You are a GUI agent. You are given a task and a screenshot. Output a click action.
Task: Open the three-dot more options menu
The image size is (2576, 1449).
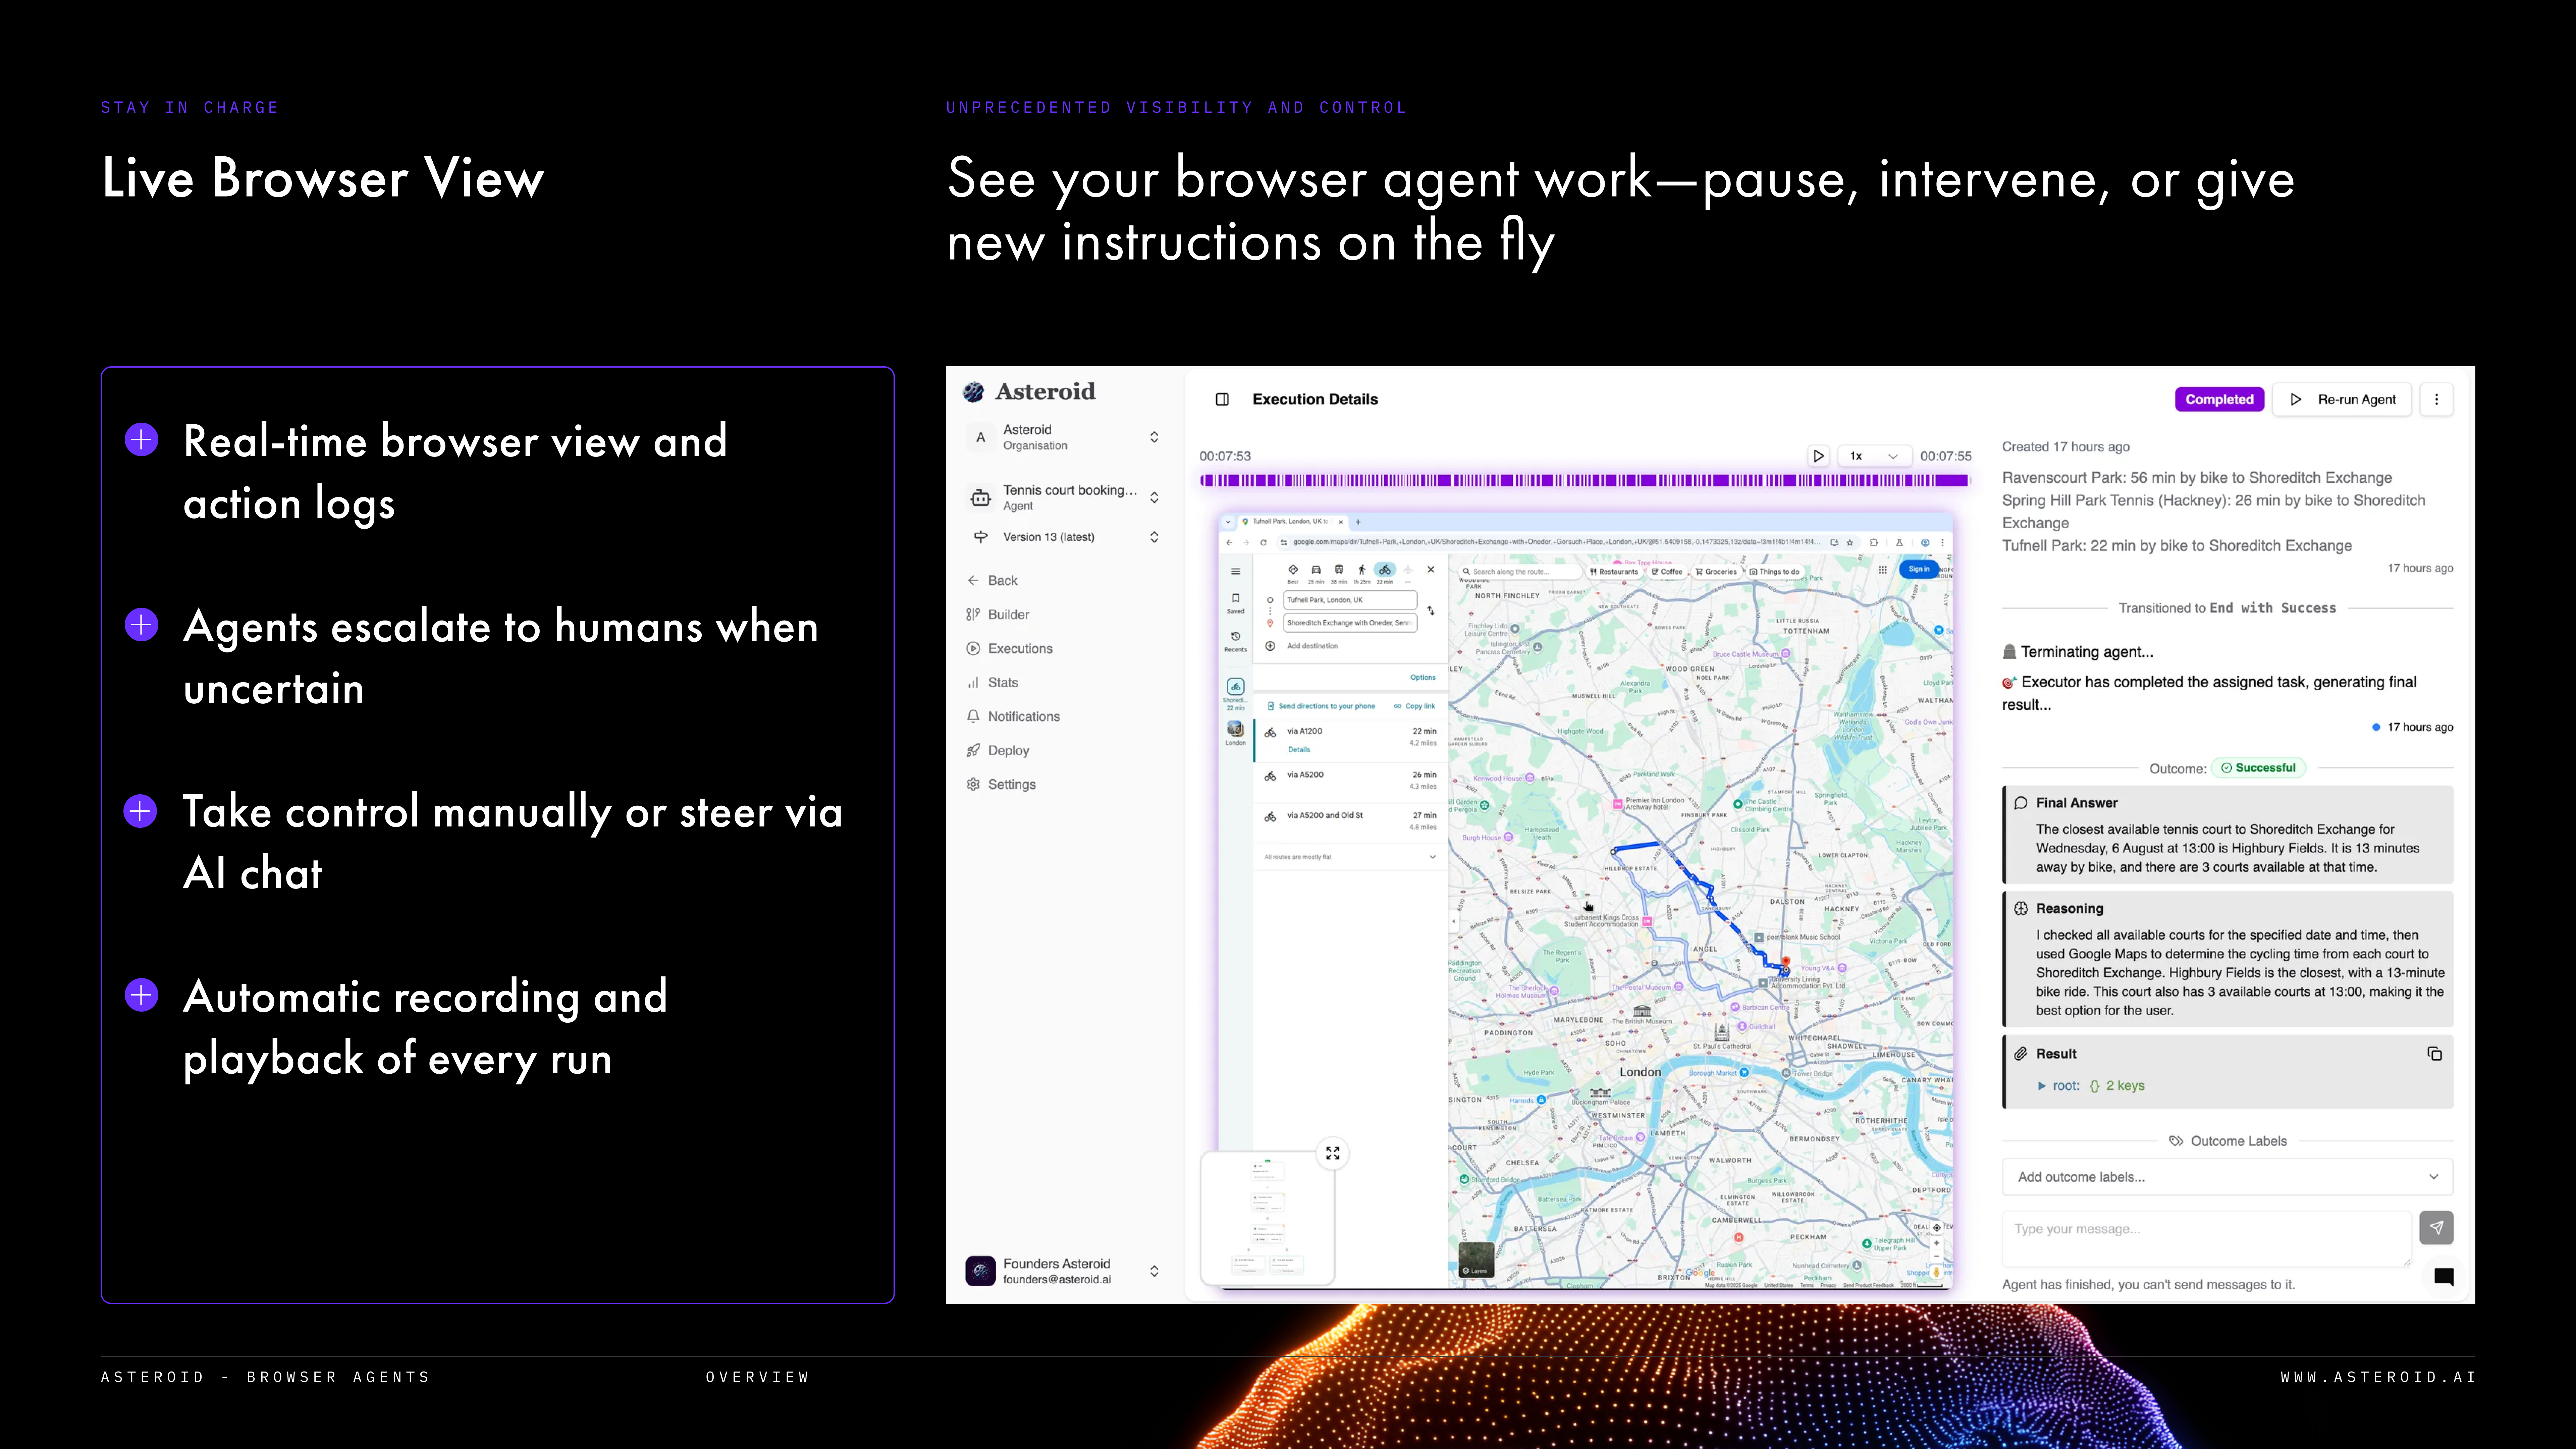tap(2436, 399)
